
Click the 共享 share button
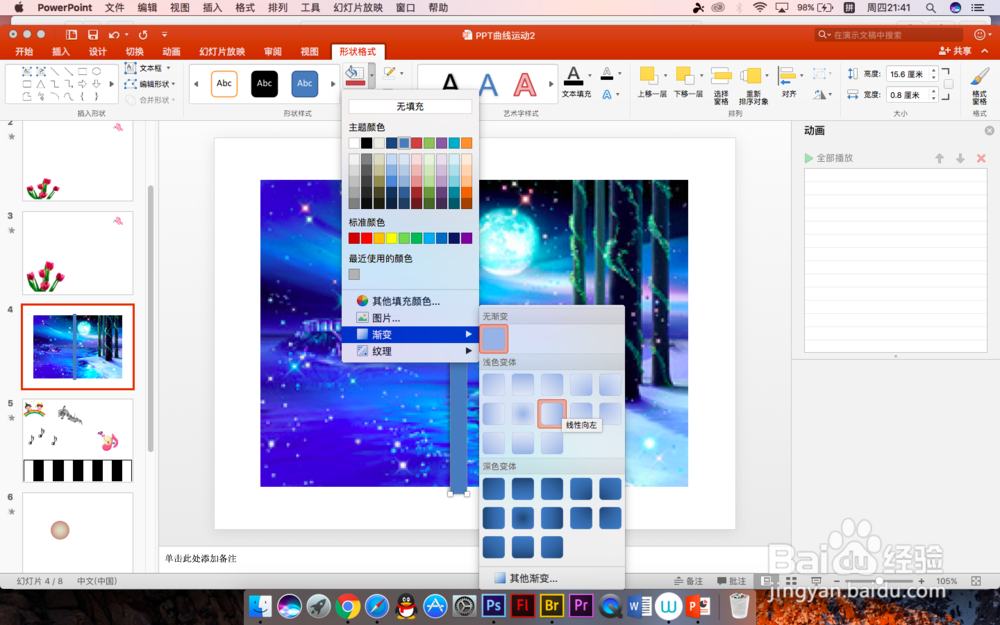tap(955, 51)
